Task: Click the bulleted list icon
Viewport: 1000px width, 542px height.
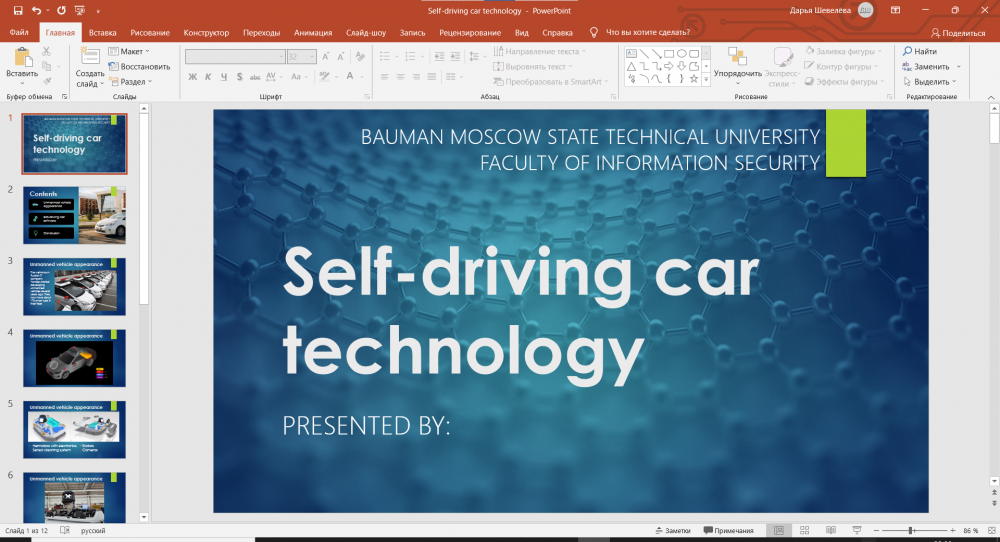Action: coord(385,57)
